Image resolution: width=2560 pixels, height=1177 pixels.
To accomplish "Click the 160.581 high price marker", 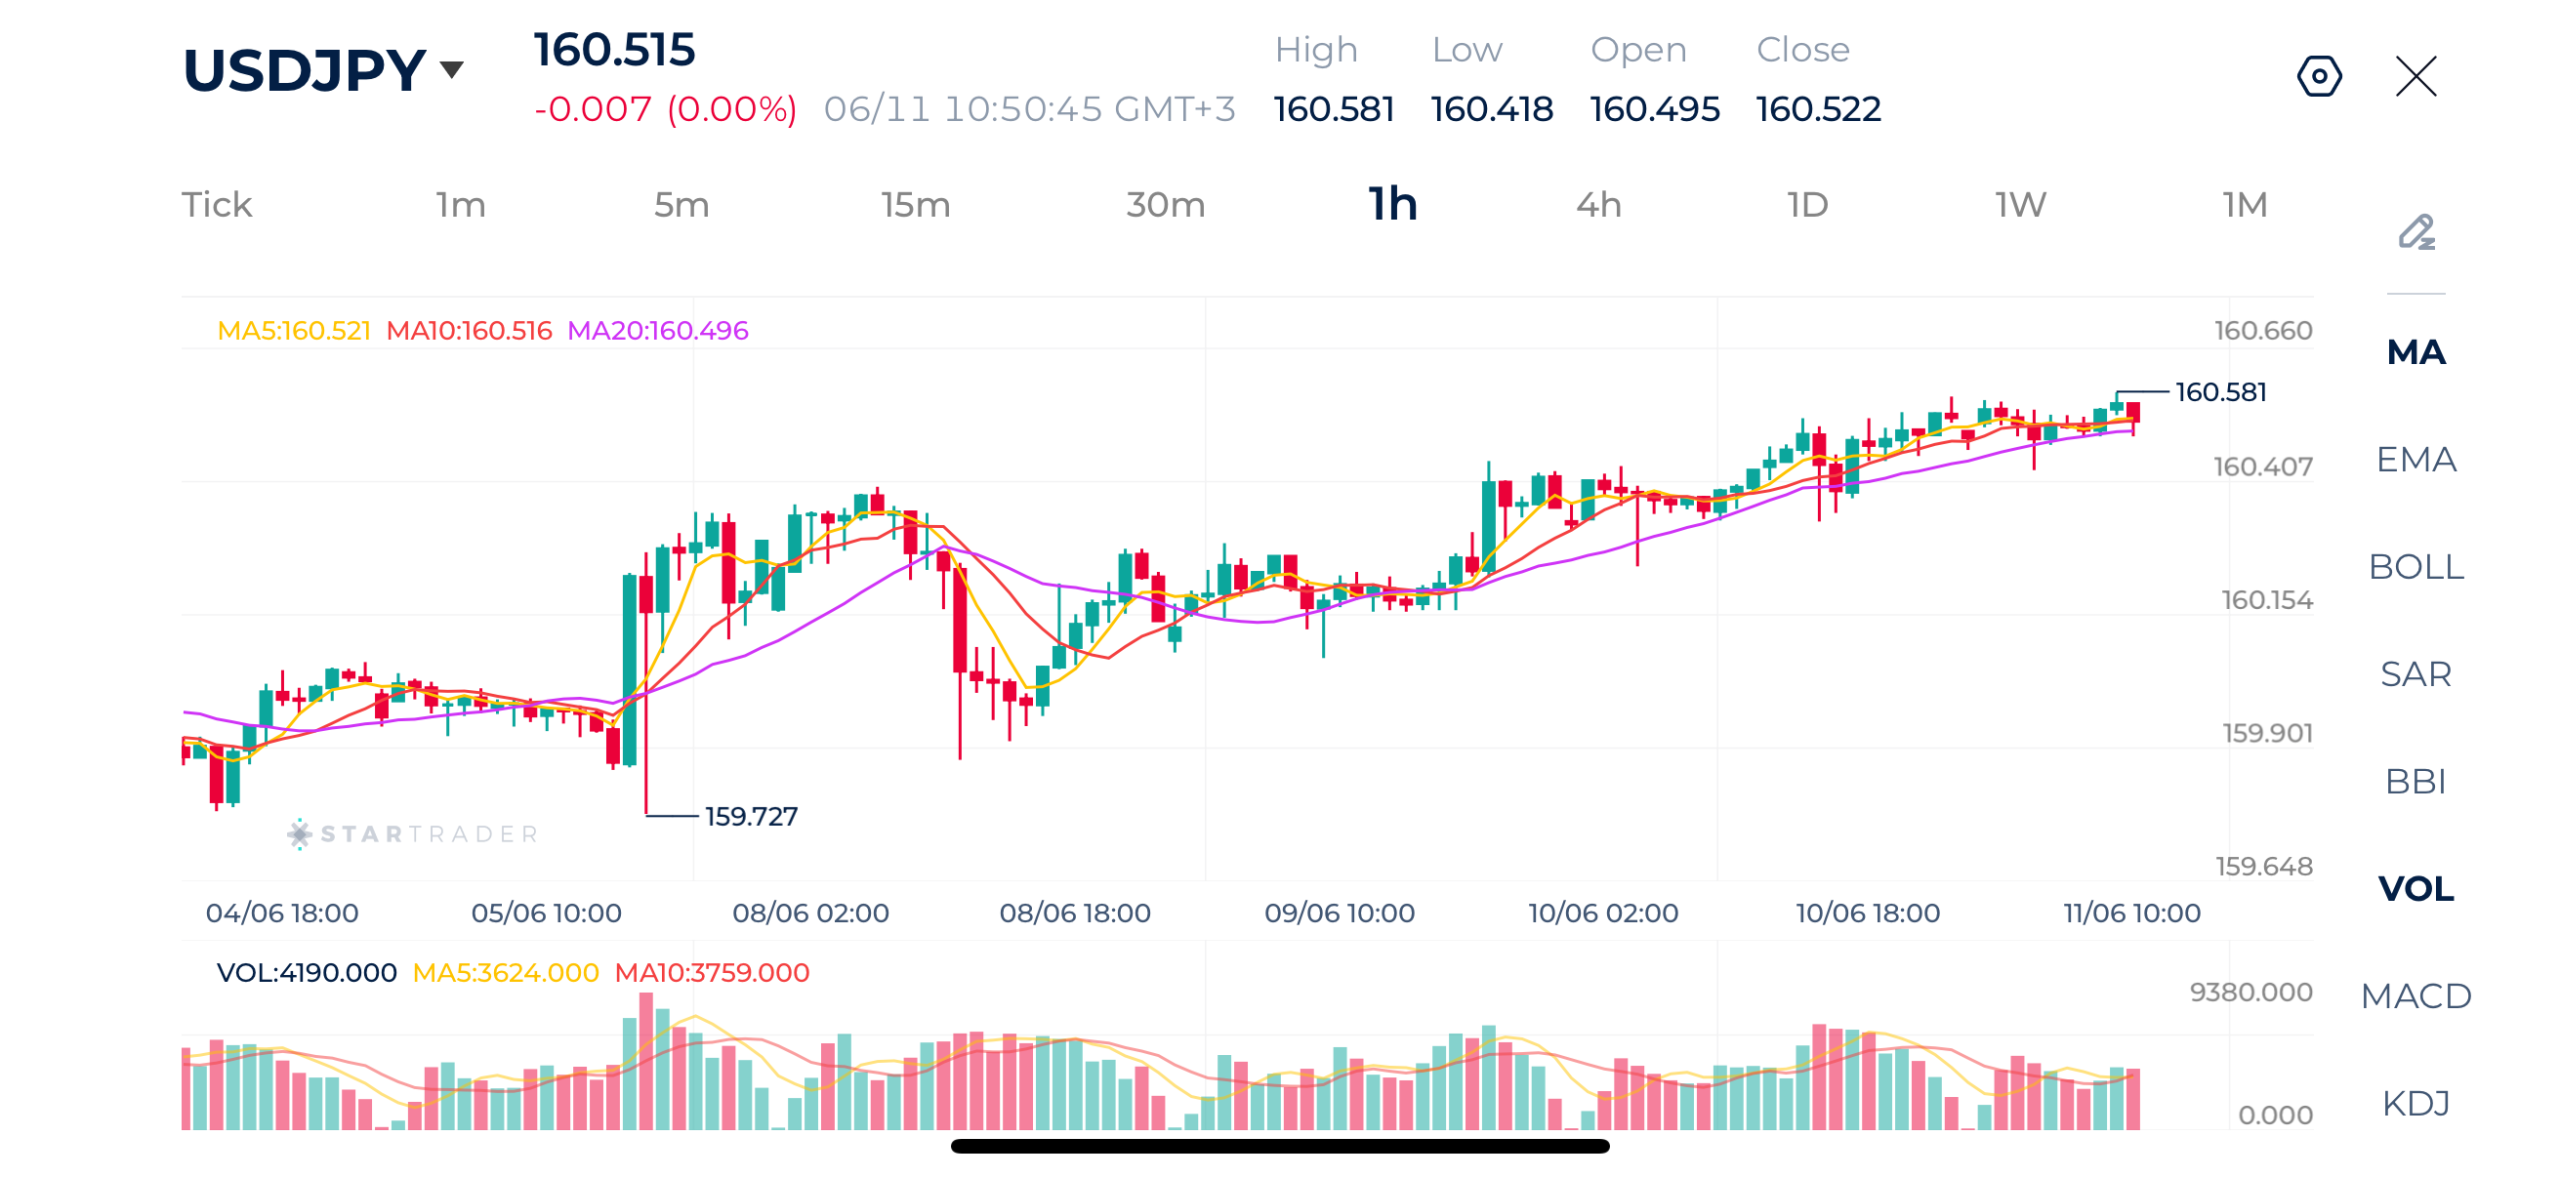I will point(2220,392).
